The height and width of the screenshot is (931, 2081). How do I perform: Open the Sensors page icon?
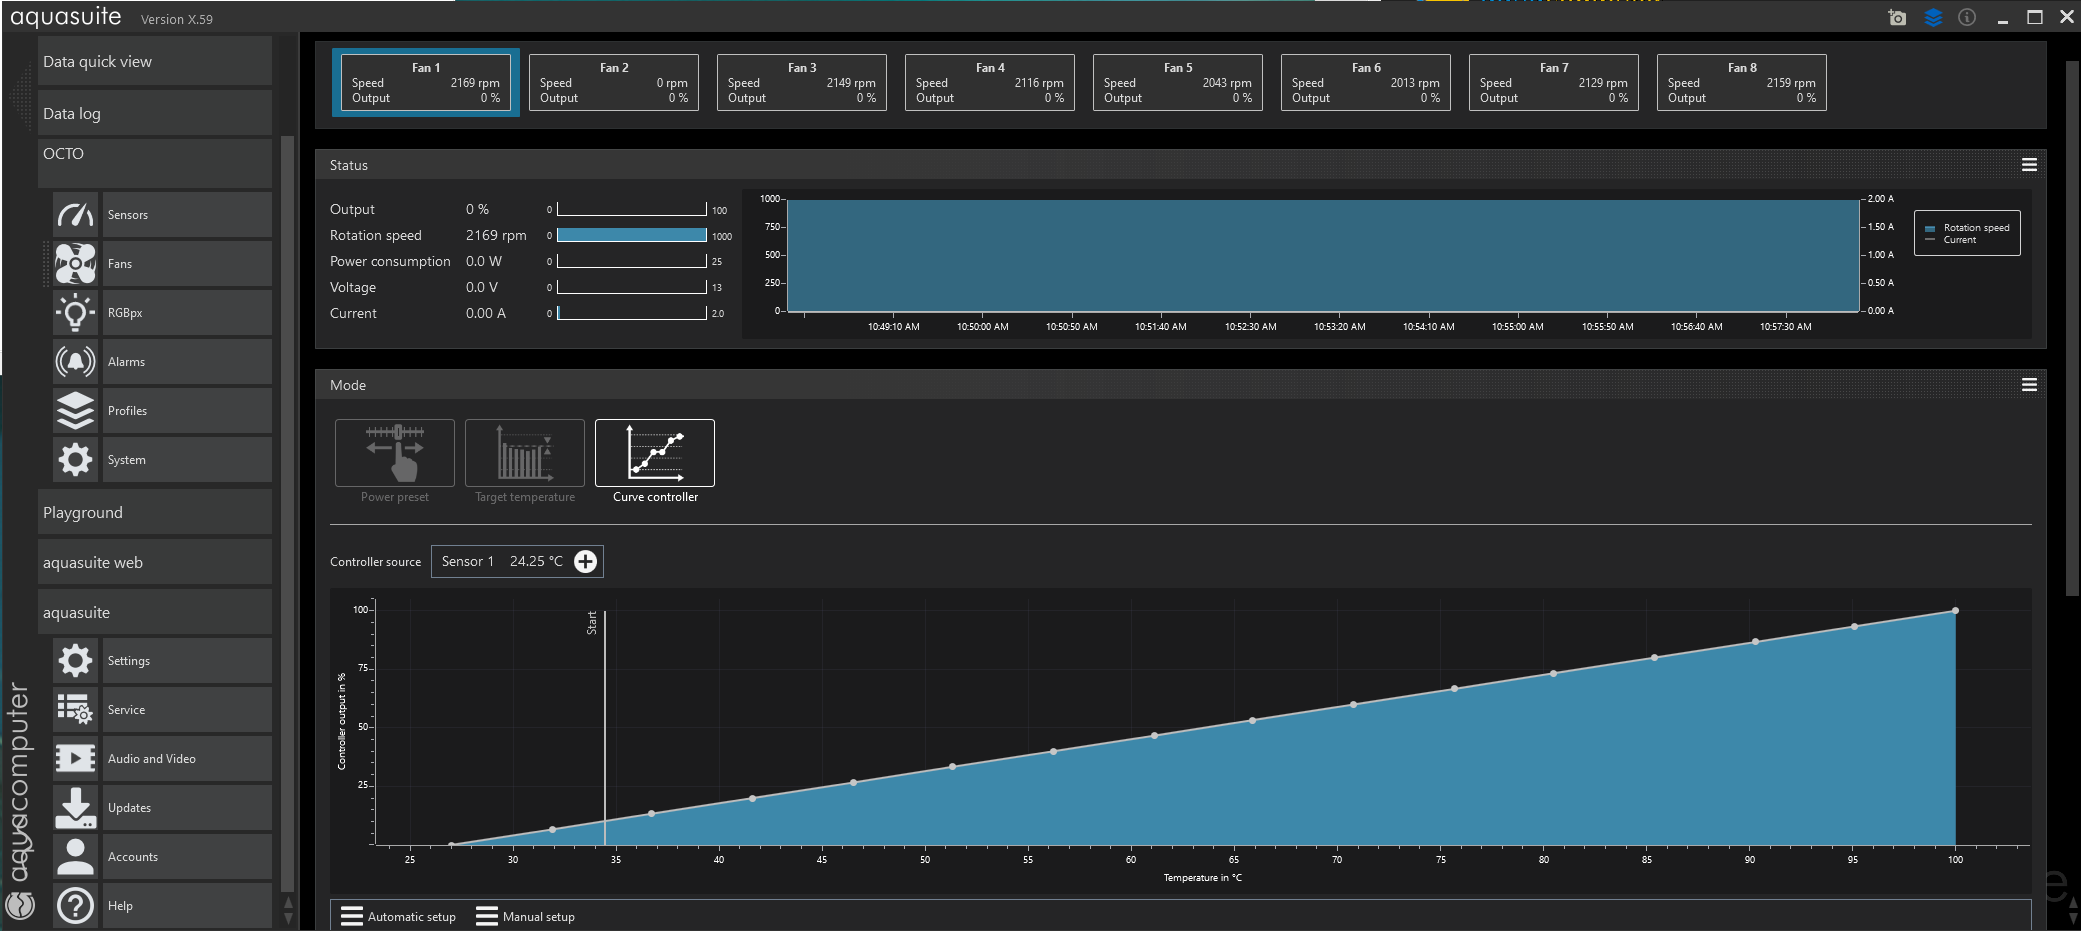(x=75, y=215)
